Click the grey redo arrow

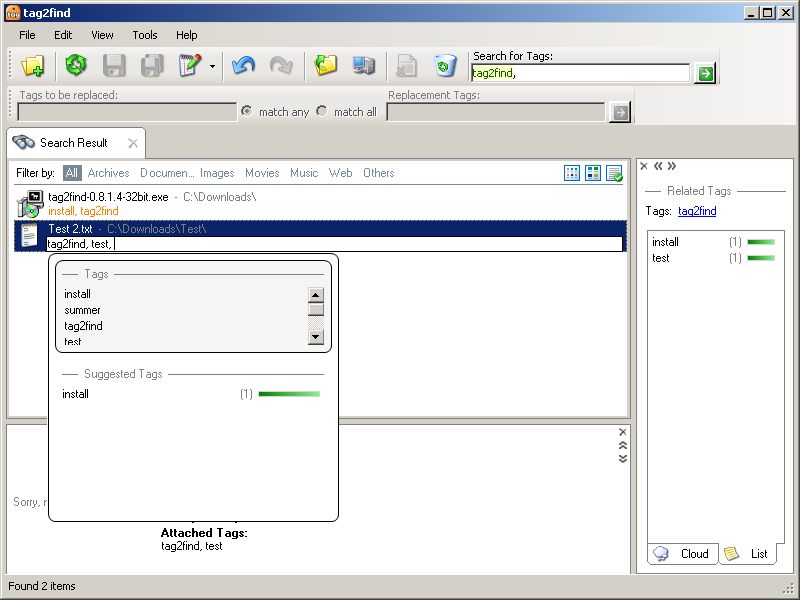point(281,66)
